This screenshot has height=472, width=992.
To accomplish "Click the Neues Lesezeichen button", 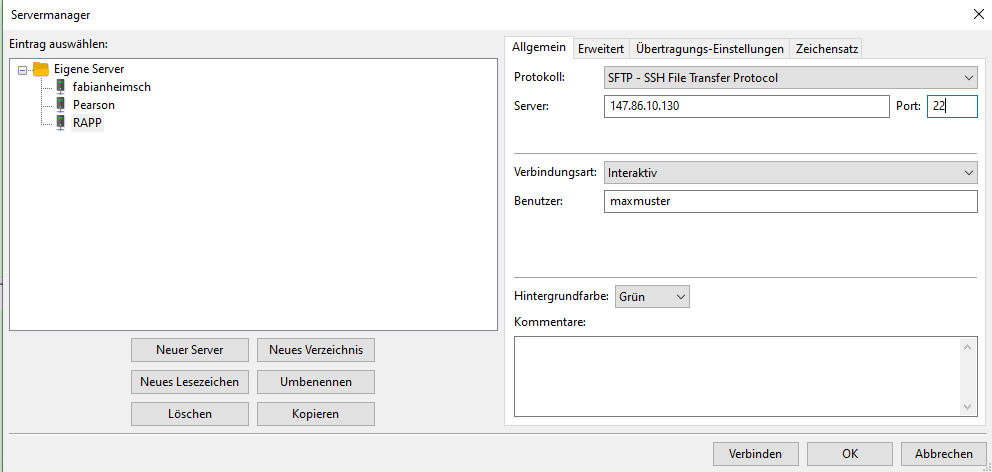I will 189,382.
